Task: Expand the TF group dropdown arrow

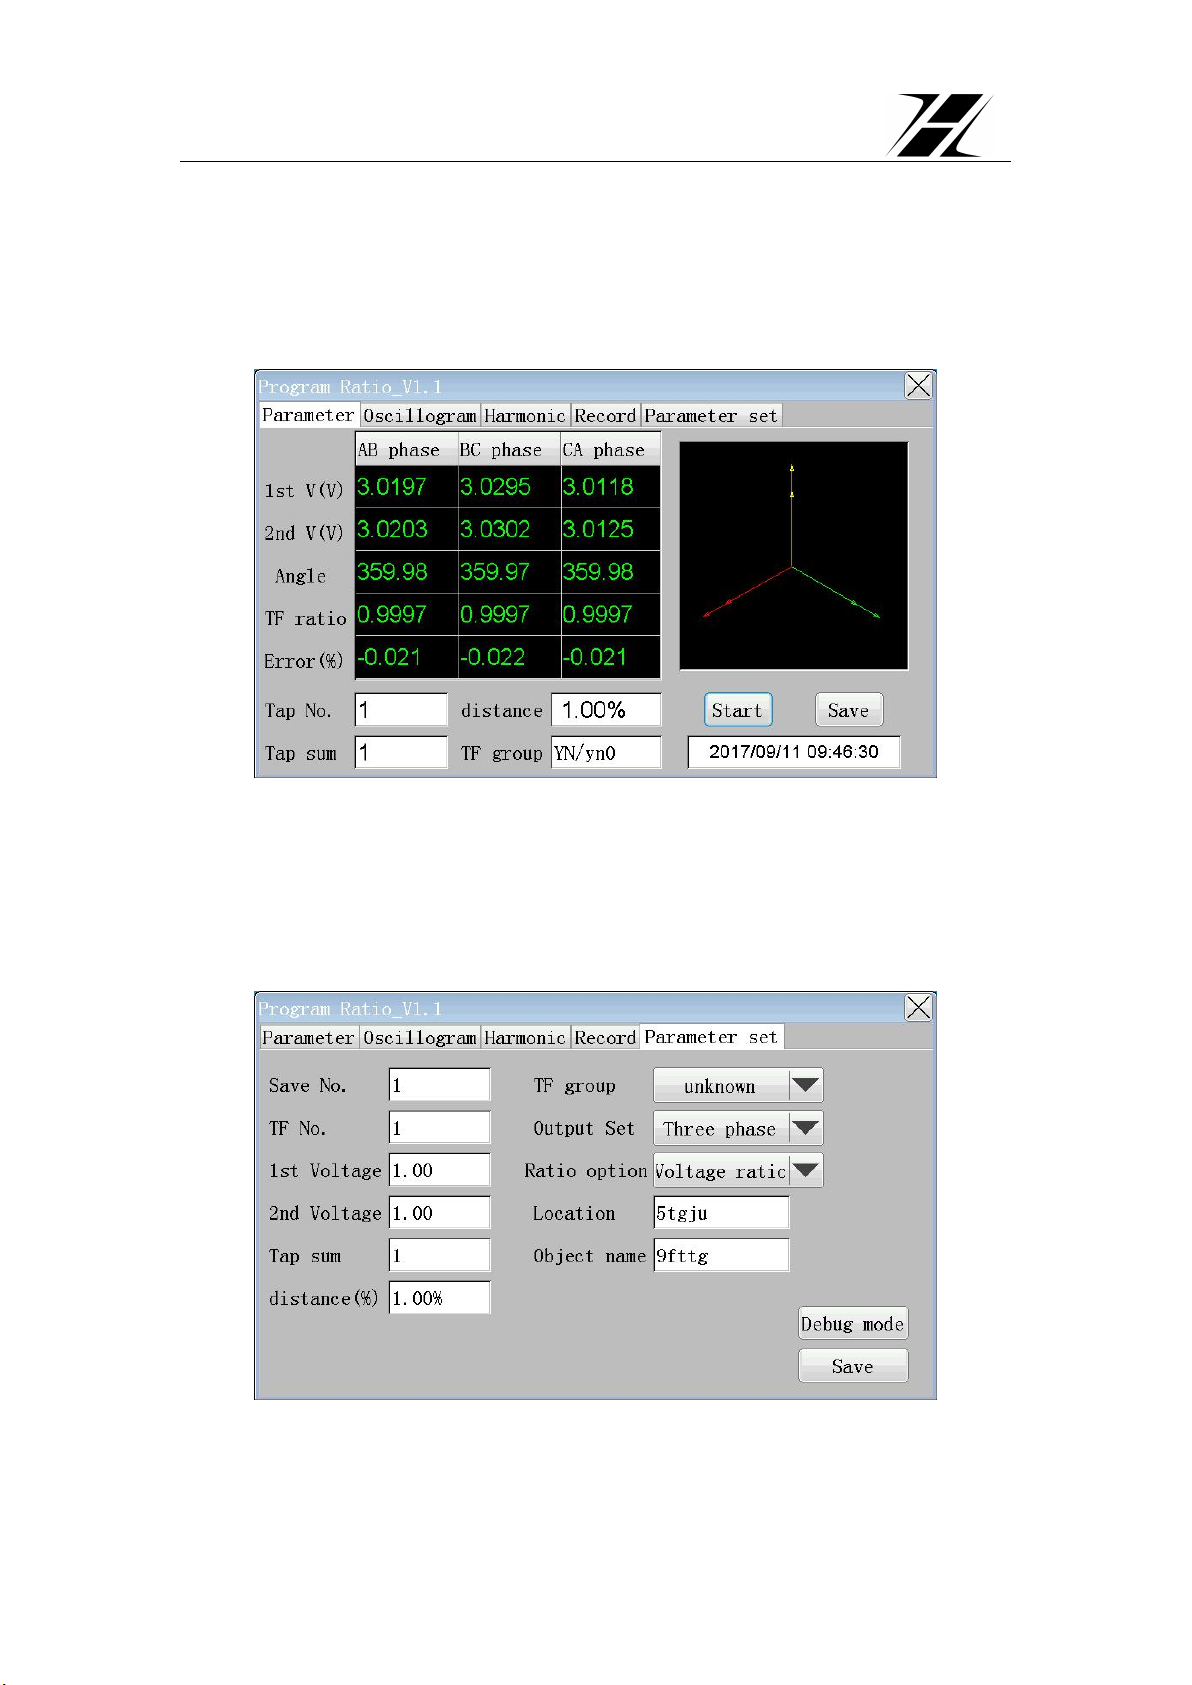Action: pyautogui.click(x=806, y=1086)
